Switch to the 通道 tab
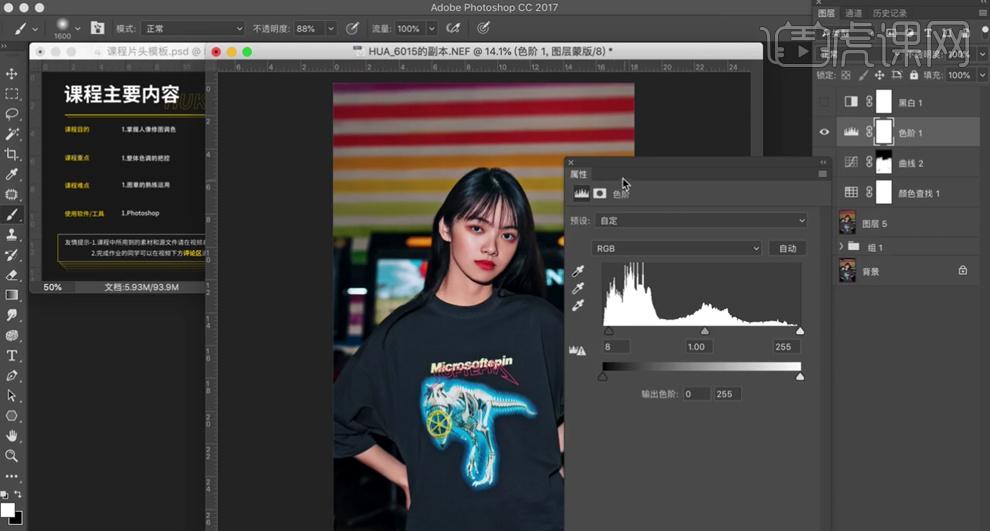 (853, 13)
